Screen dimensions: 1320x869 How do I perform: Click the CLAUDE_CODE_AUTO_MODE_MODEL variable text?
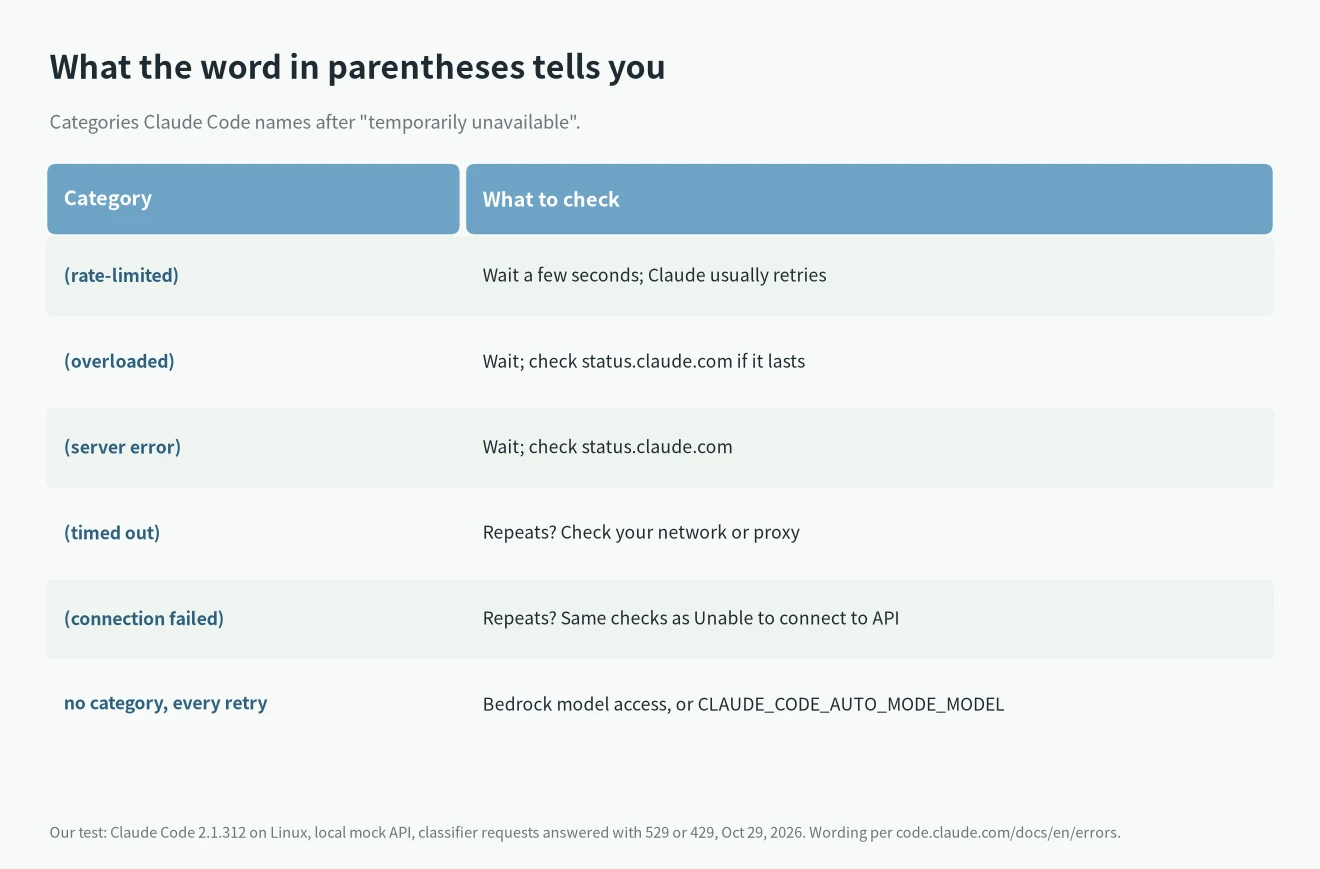click(x=851, y=704)
